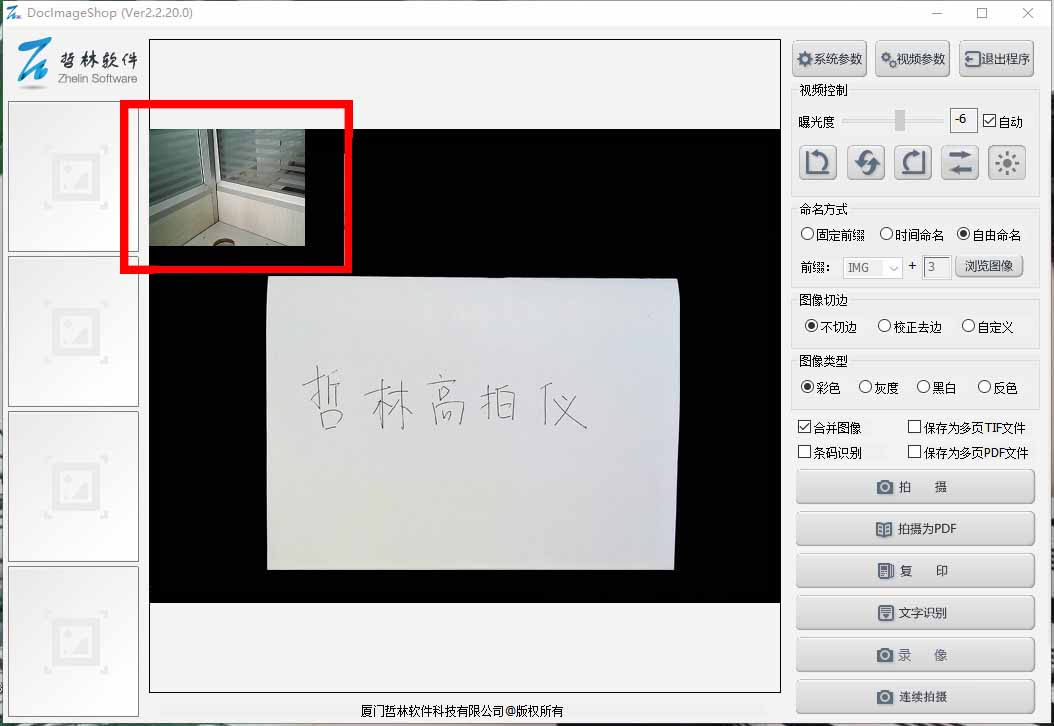
Task: Select the first thumbnail in left panel
Action: point(72,176)
